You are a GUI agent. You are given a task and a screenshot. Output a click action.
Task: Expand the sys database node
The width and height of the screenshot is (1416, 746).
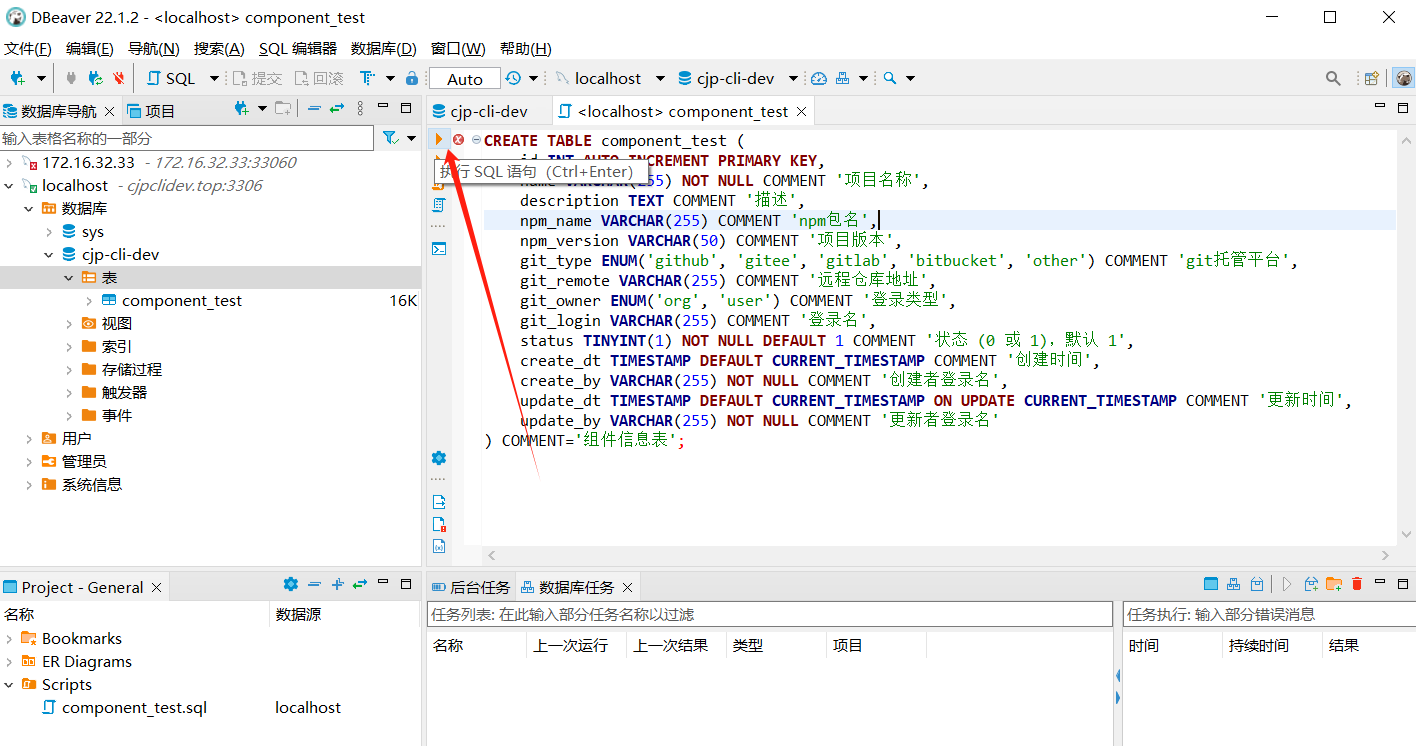point(49,232)
